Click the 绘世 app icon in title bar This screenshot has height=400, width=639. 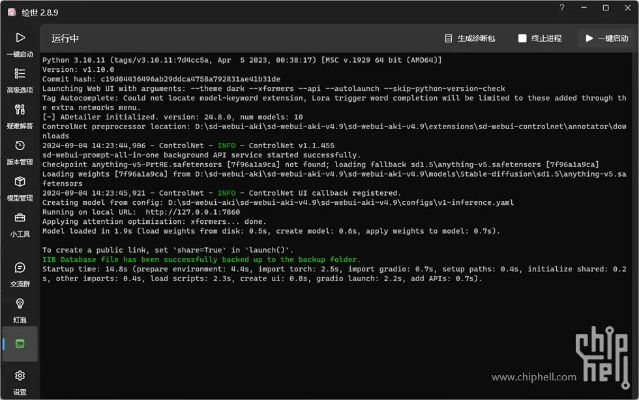pos(9,10)
